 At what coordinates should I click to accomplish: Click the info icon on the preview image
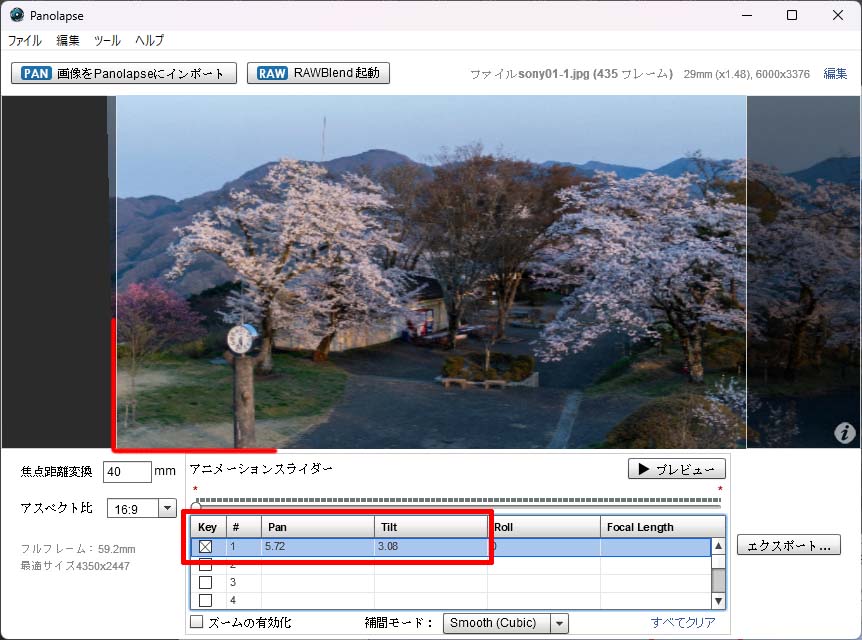point(844,433)
